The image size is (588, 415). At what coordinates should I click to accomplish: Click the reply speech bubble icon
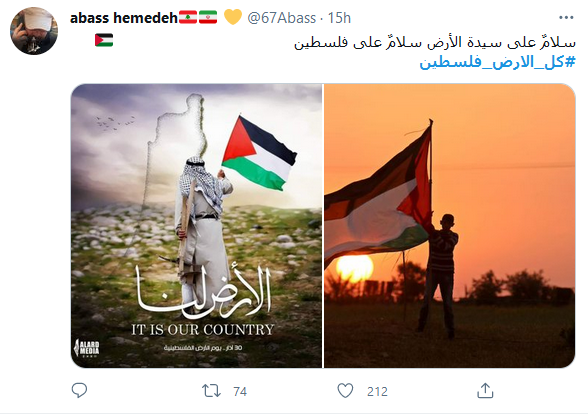point(79,391)
